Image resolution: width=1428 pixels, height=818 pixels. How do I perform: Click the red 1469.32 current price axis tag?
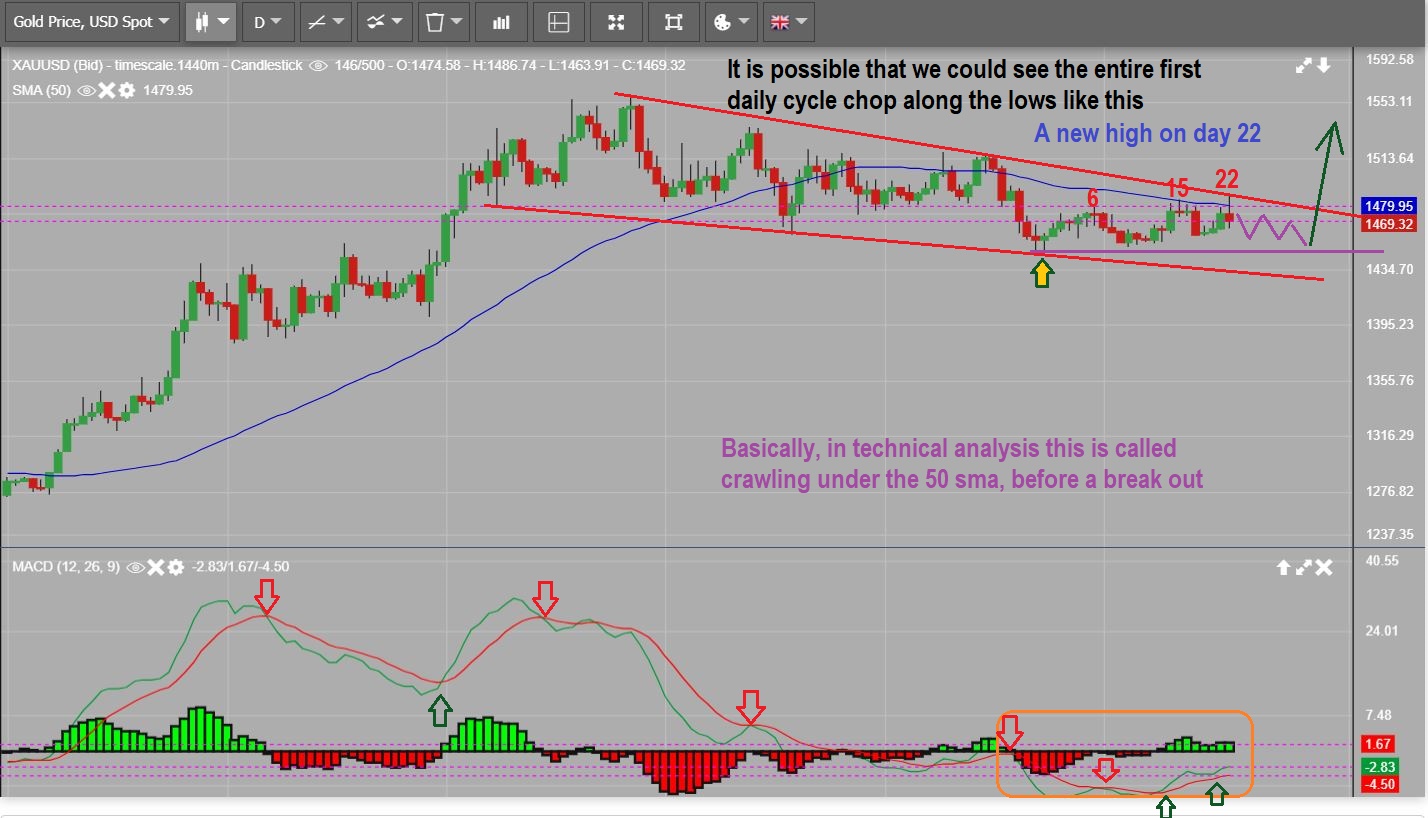pyautogui.click(x=1390, y=224)
